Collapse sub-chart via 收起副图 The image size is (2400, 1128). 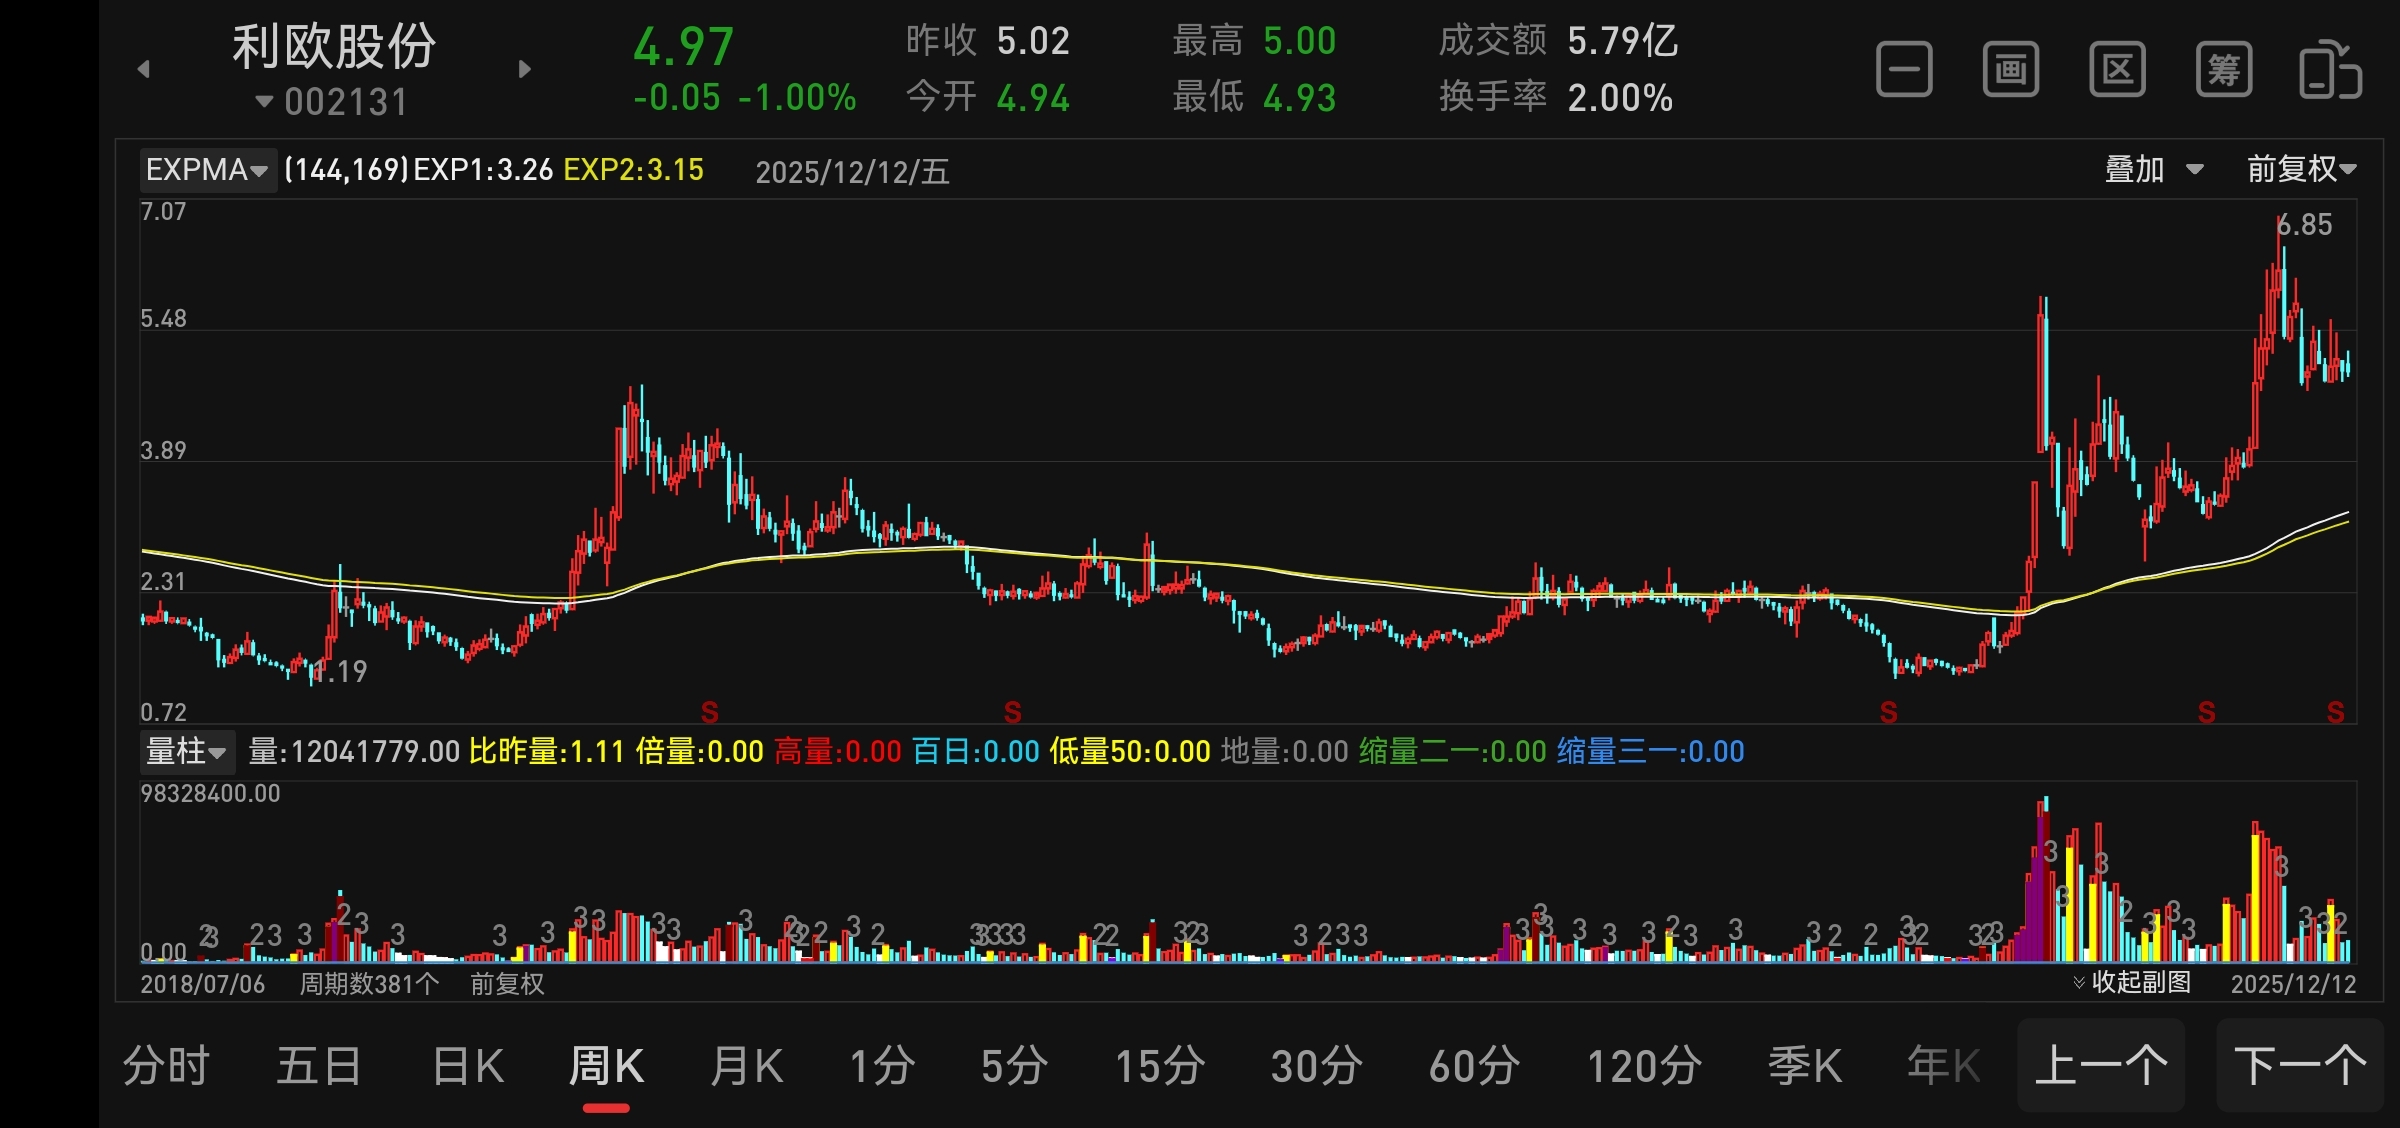(2132, 982)
